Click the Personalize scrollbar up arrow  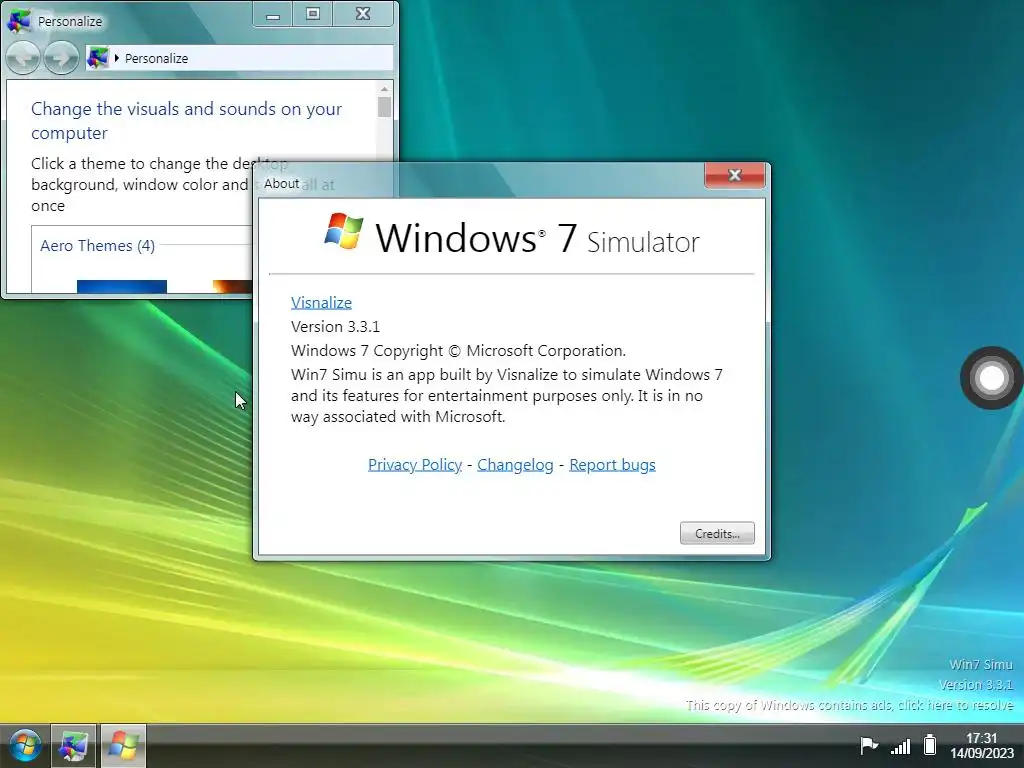(x=384, y=89)
